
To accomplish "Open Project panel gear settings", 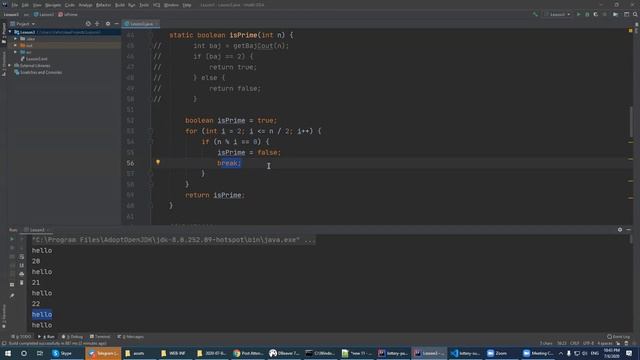I will (108, 24).
